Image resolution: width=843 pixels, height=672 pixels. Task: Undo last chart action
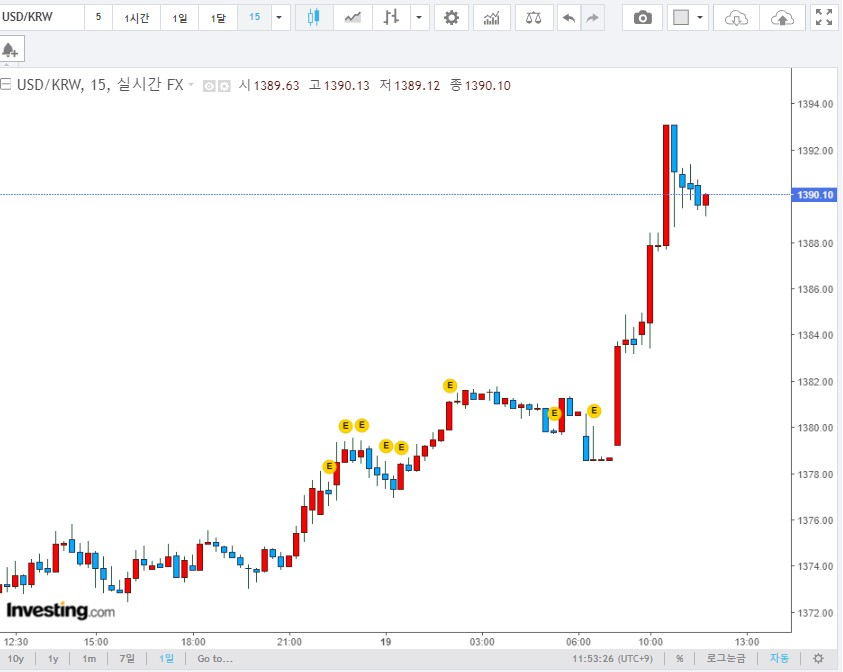tap(569, 18)
